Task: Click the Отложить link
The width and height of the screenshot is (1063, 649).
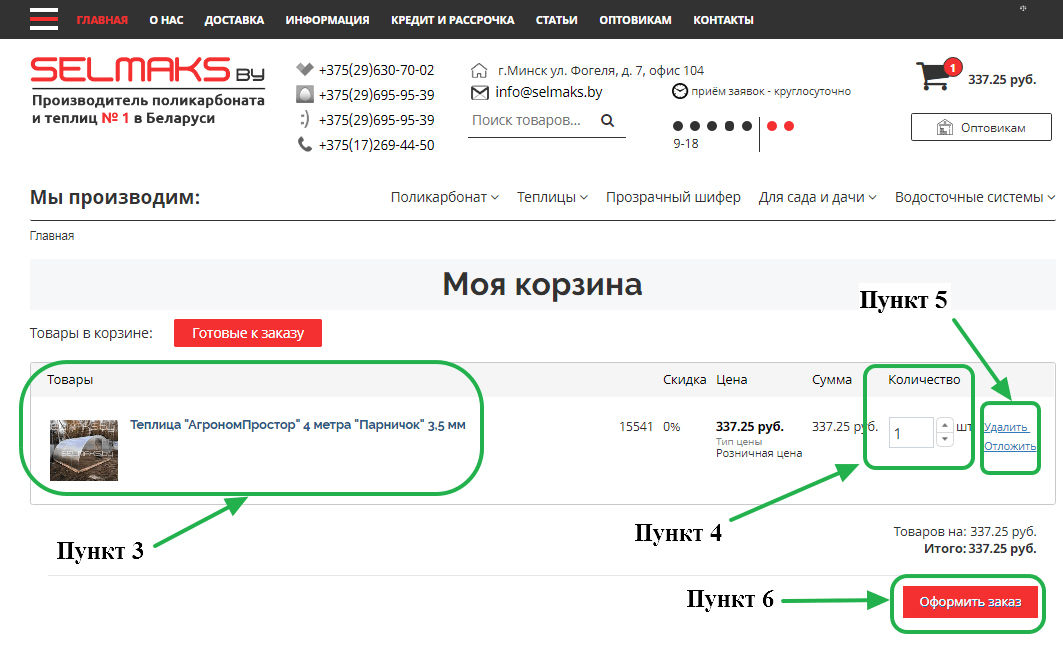Action: [1009, 446]
